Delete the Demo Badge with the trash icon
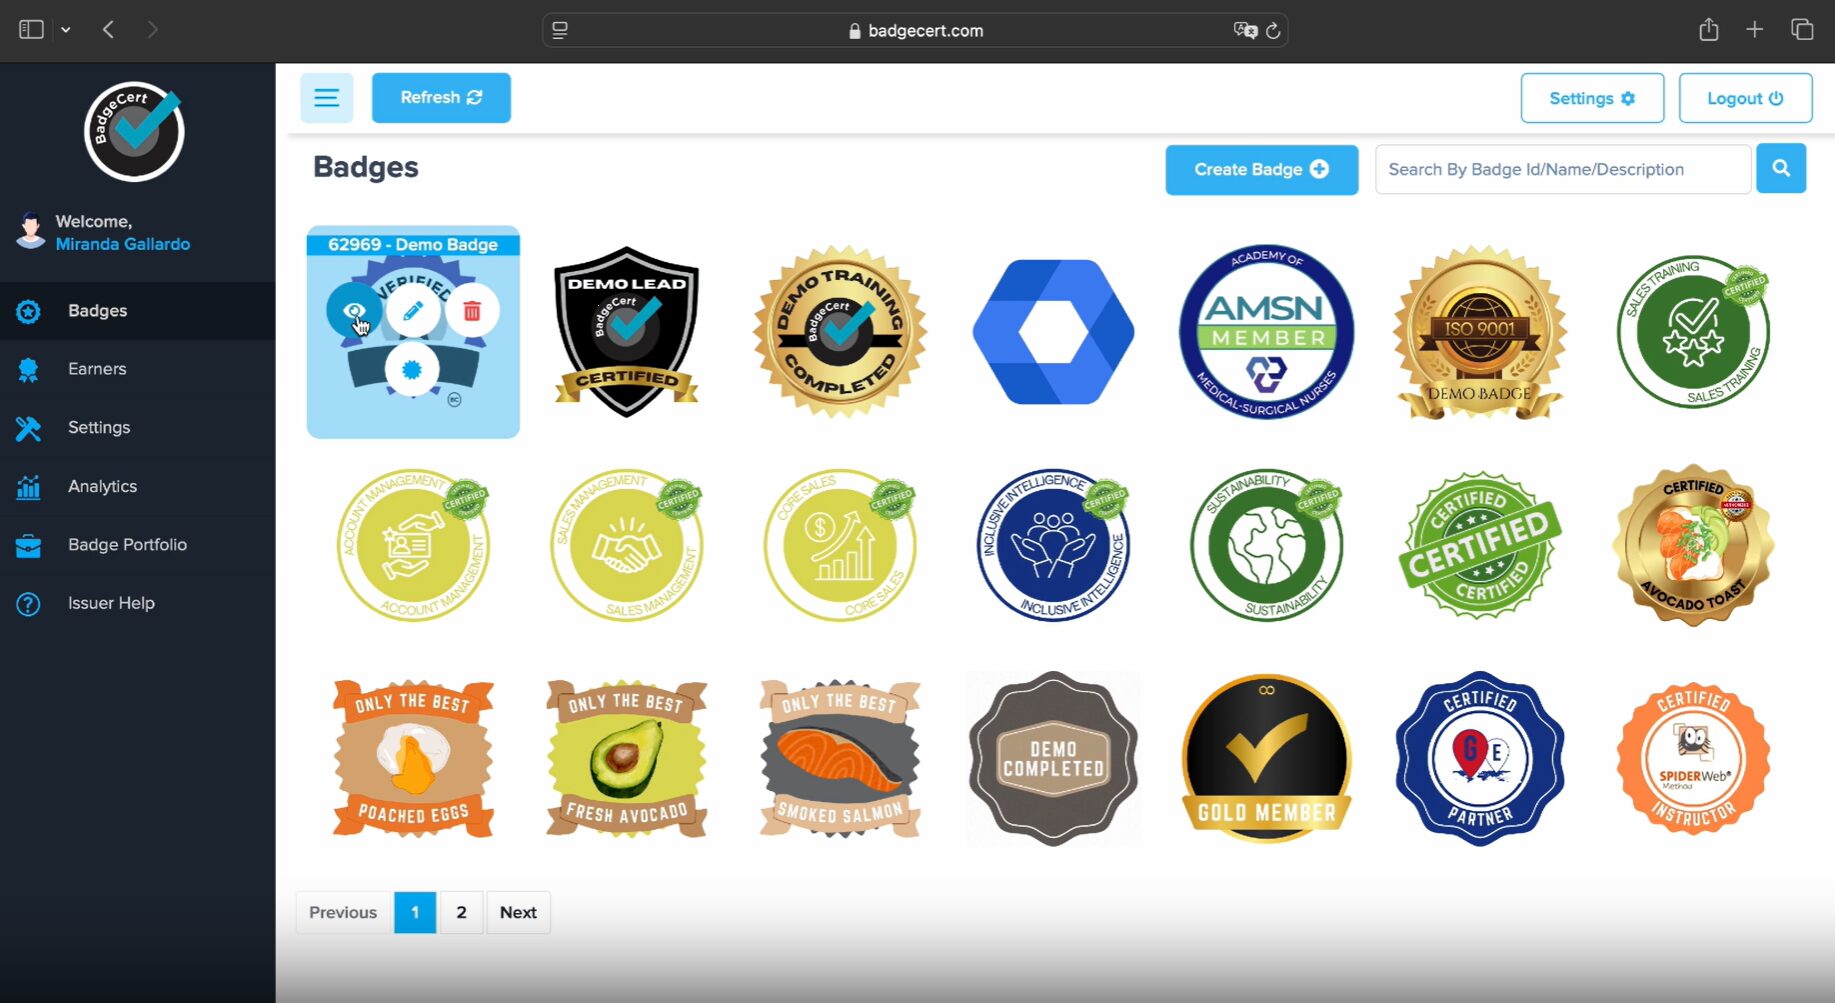The width and height of the screenshot is (1835, 1003). (x=472, y=311)
